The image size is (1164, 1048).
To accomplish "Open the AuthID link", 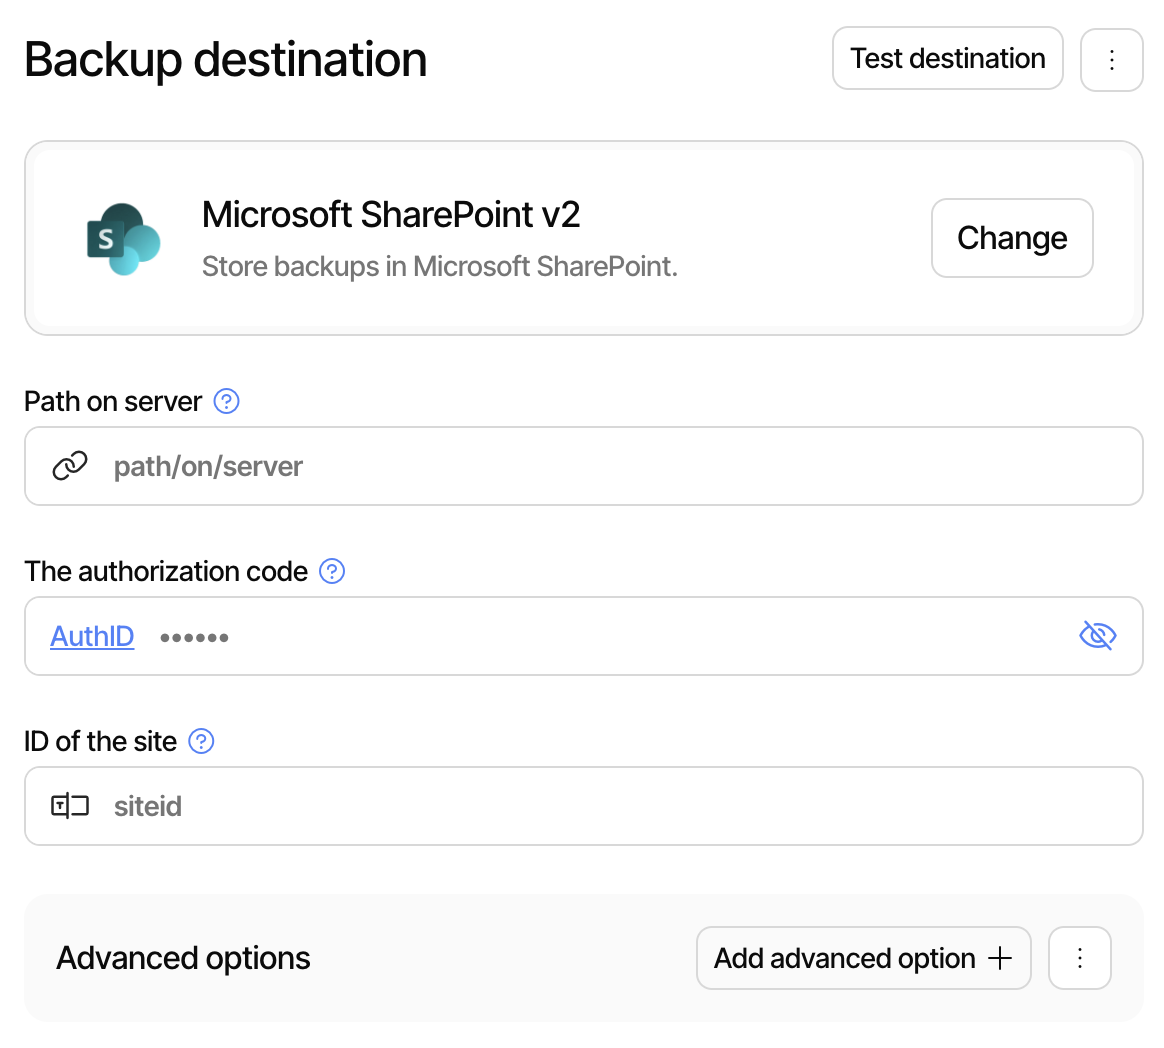I will pos(92,636).
